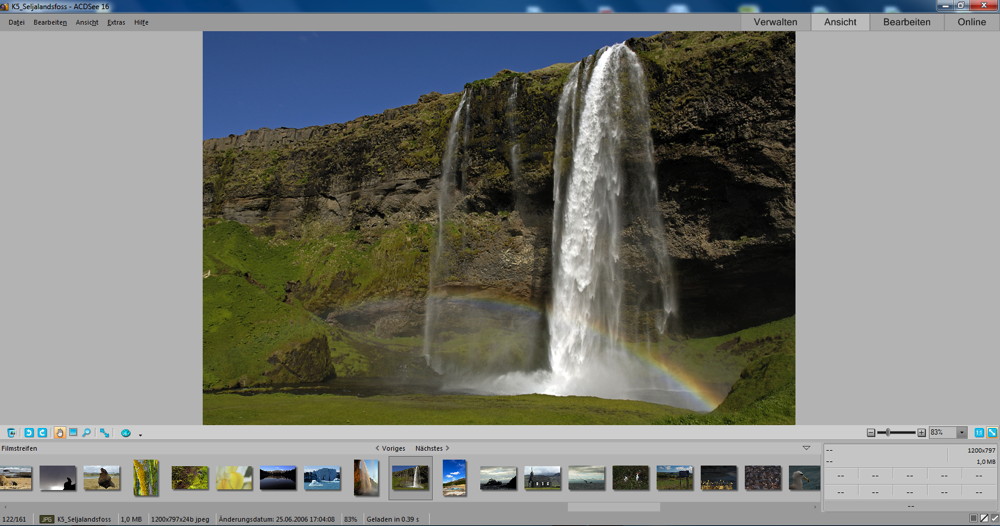Go to previous image with Voriges
The image size is (1000, 526).
pos(390,448)
